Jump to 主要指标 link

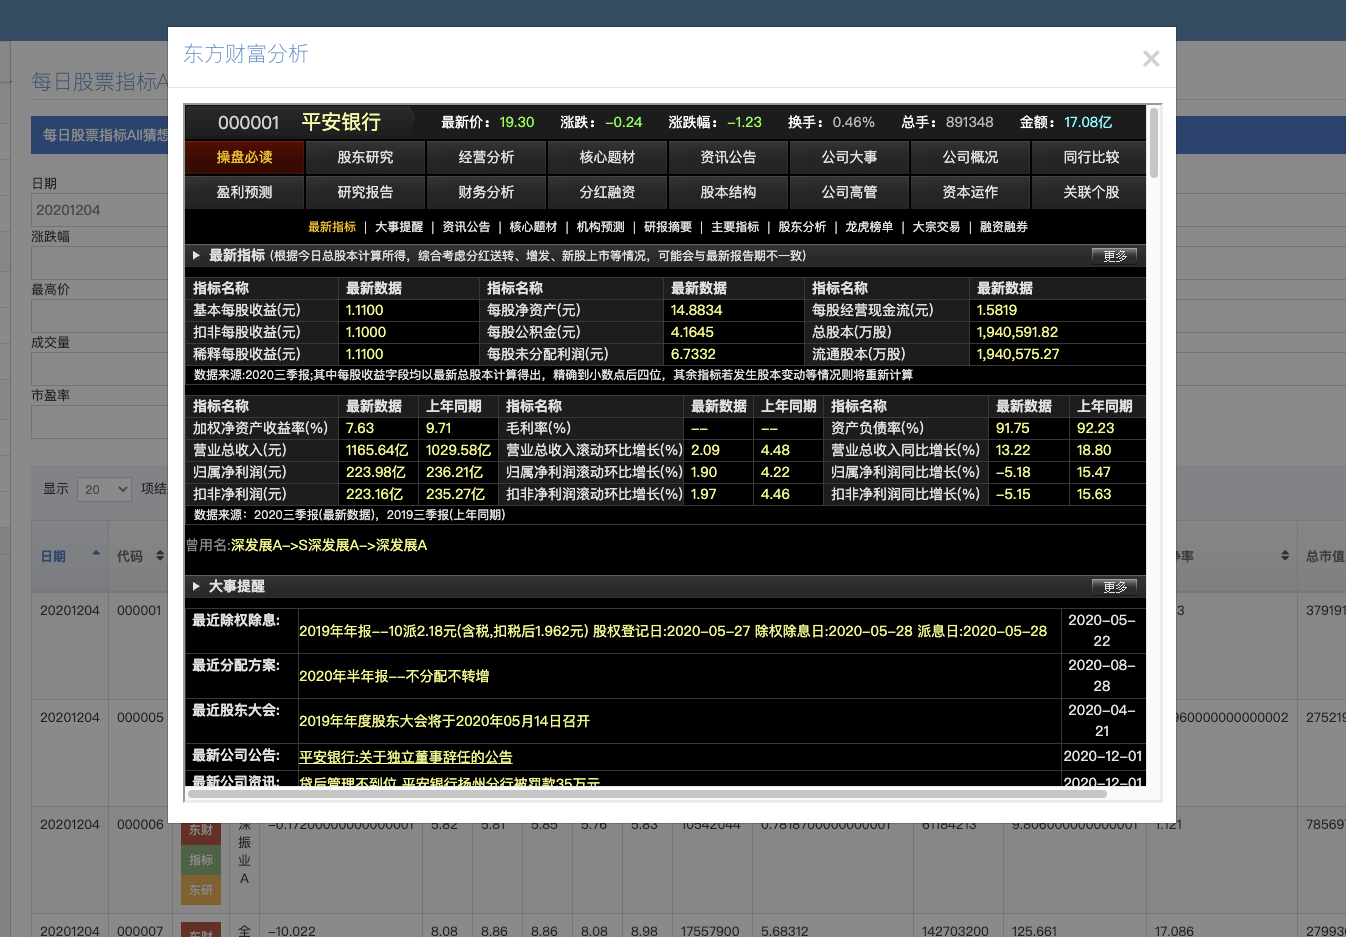[735, 227]
